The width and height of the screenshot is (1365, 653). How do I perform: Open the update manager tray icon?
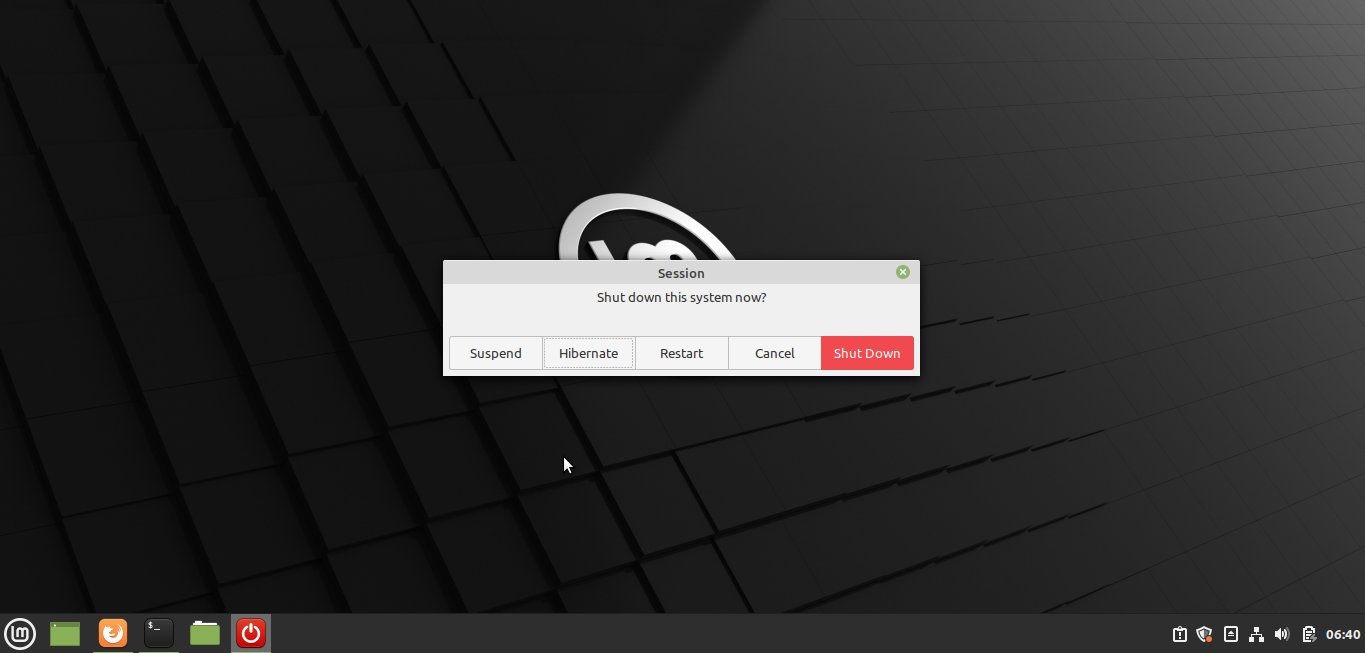coord(1180,633)
